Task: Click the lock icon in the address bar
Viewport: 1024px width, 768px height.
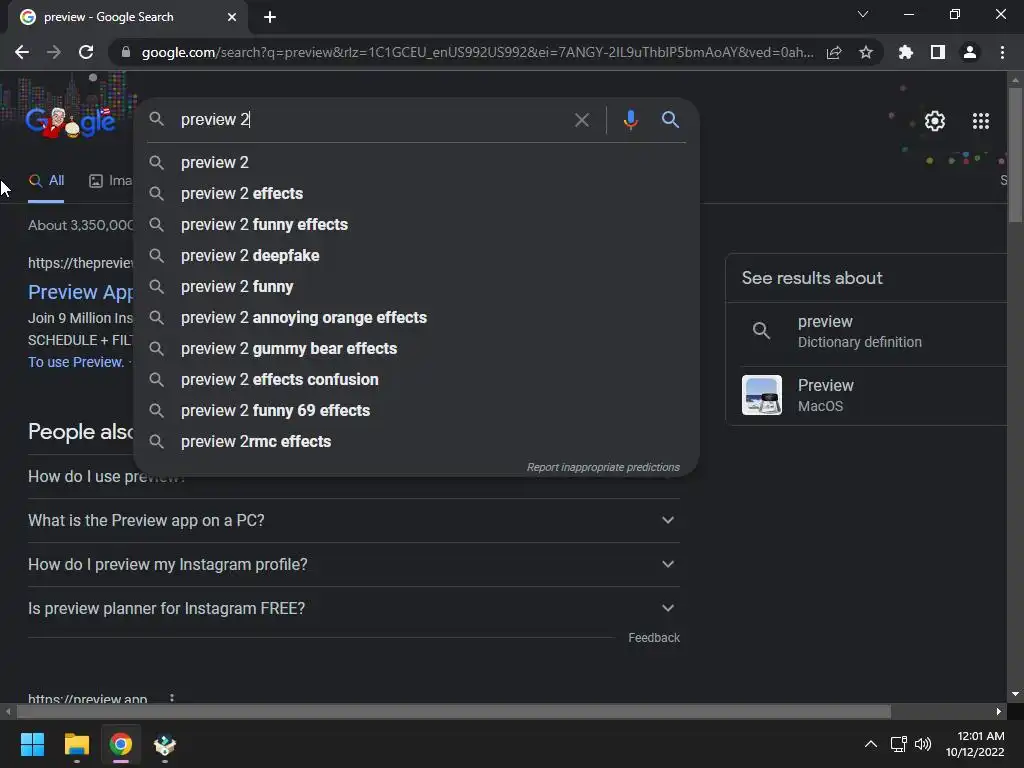Action: pyautogui.click(x=126, y=52)
